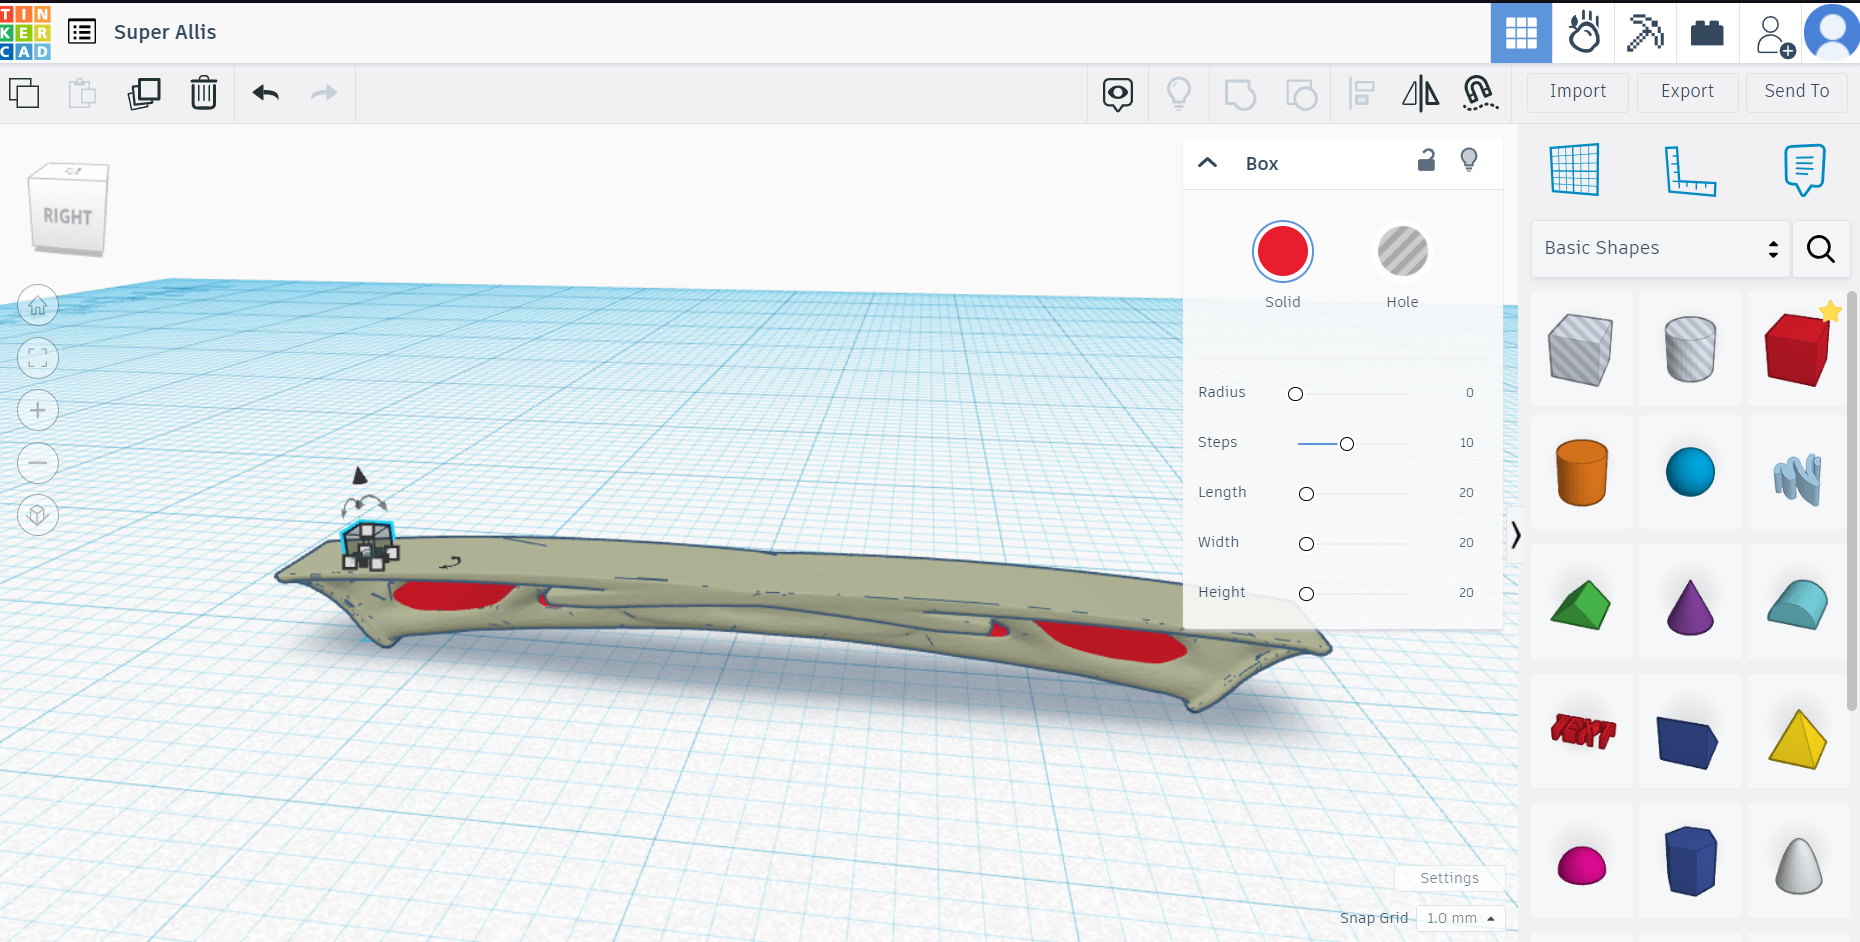This screenshot has width=1860, height=942.
Task: Select the orange cylinder shape
Action: tap(1582, 472)
